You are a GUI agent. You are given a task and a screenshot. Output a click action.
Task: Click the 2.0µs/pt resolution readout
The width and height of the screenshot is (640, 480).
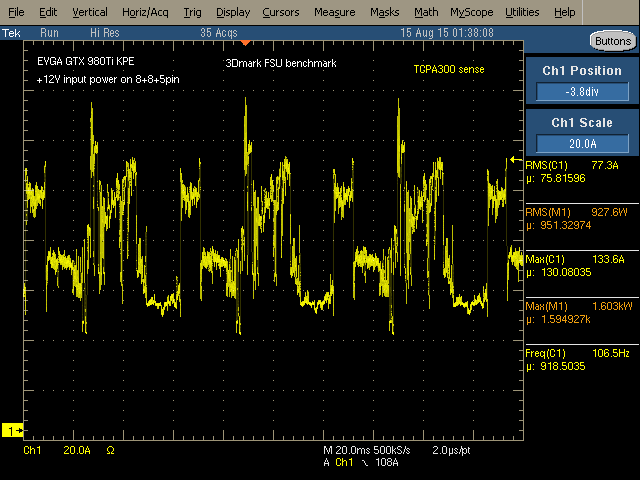451,450
